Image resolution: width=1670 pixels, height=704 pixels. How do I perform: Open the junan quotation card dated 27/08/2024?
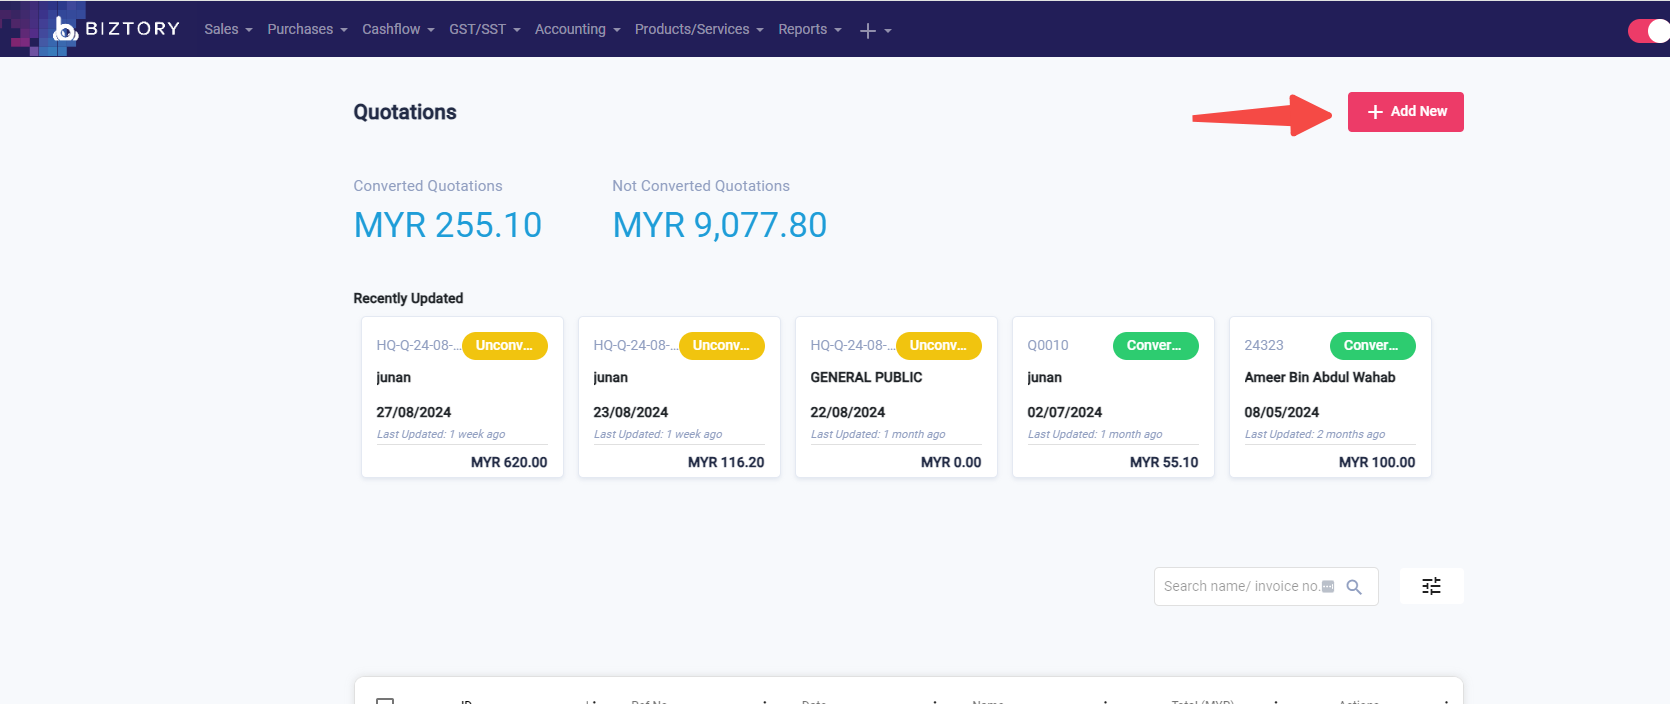pyautogui.click(x=462, y=397)
